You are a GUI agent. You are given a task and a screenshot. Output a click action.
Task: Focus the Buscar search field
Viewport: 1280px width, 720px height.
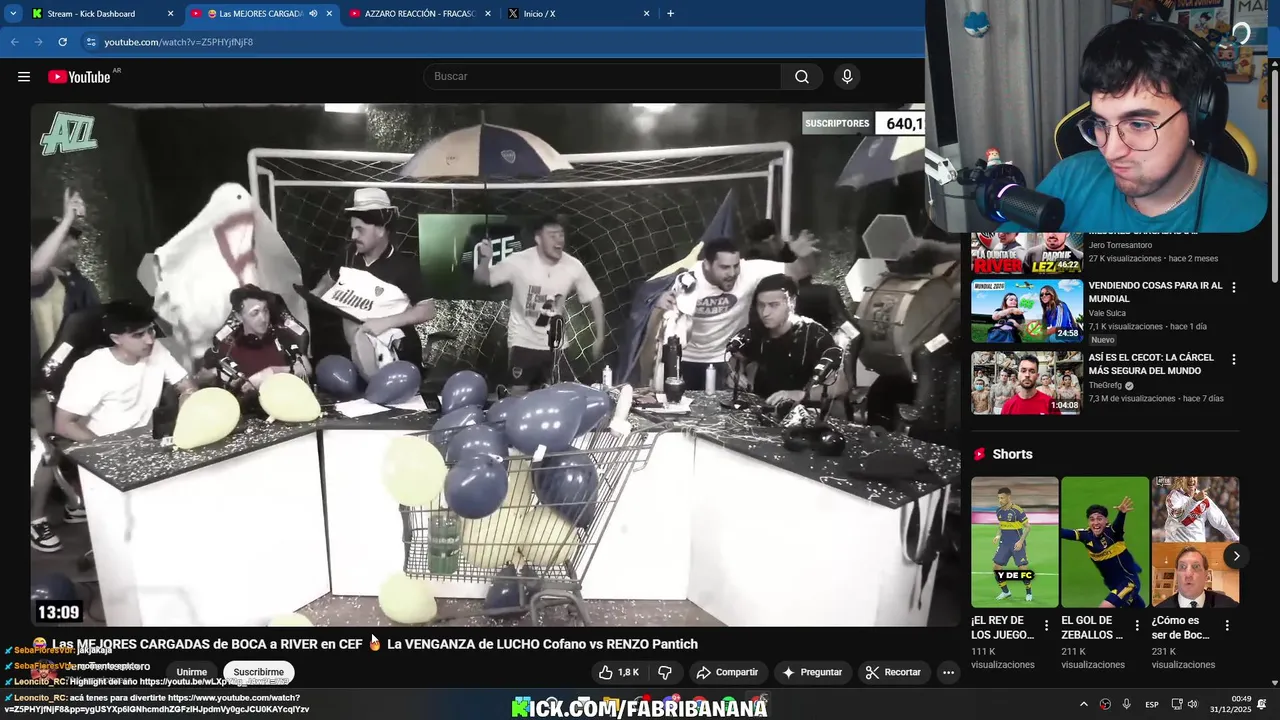tap(602, 77)
